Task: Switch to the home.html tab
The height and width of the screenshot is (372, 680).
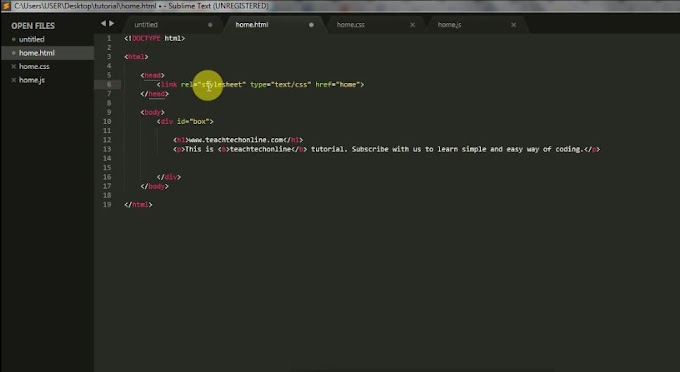Action: (252, 25)
